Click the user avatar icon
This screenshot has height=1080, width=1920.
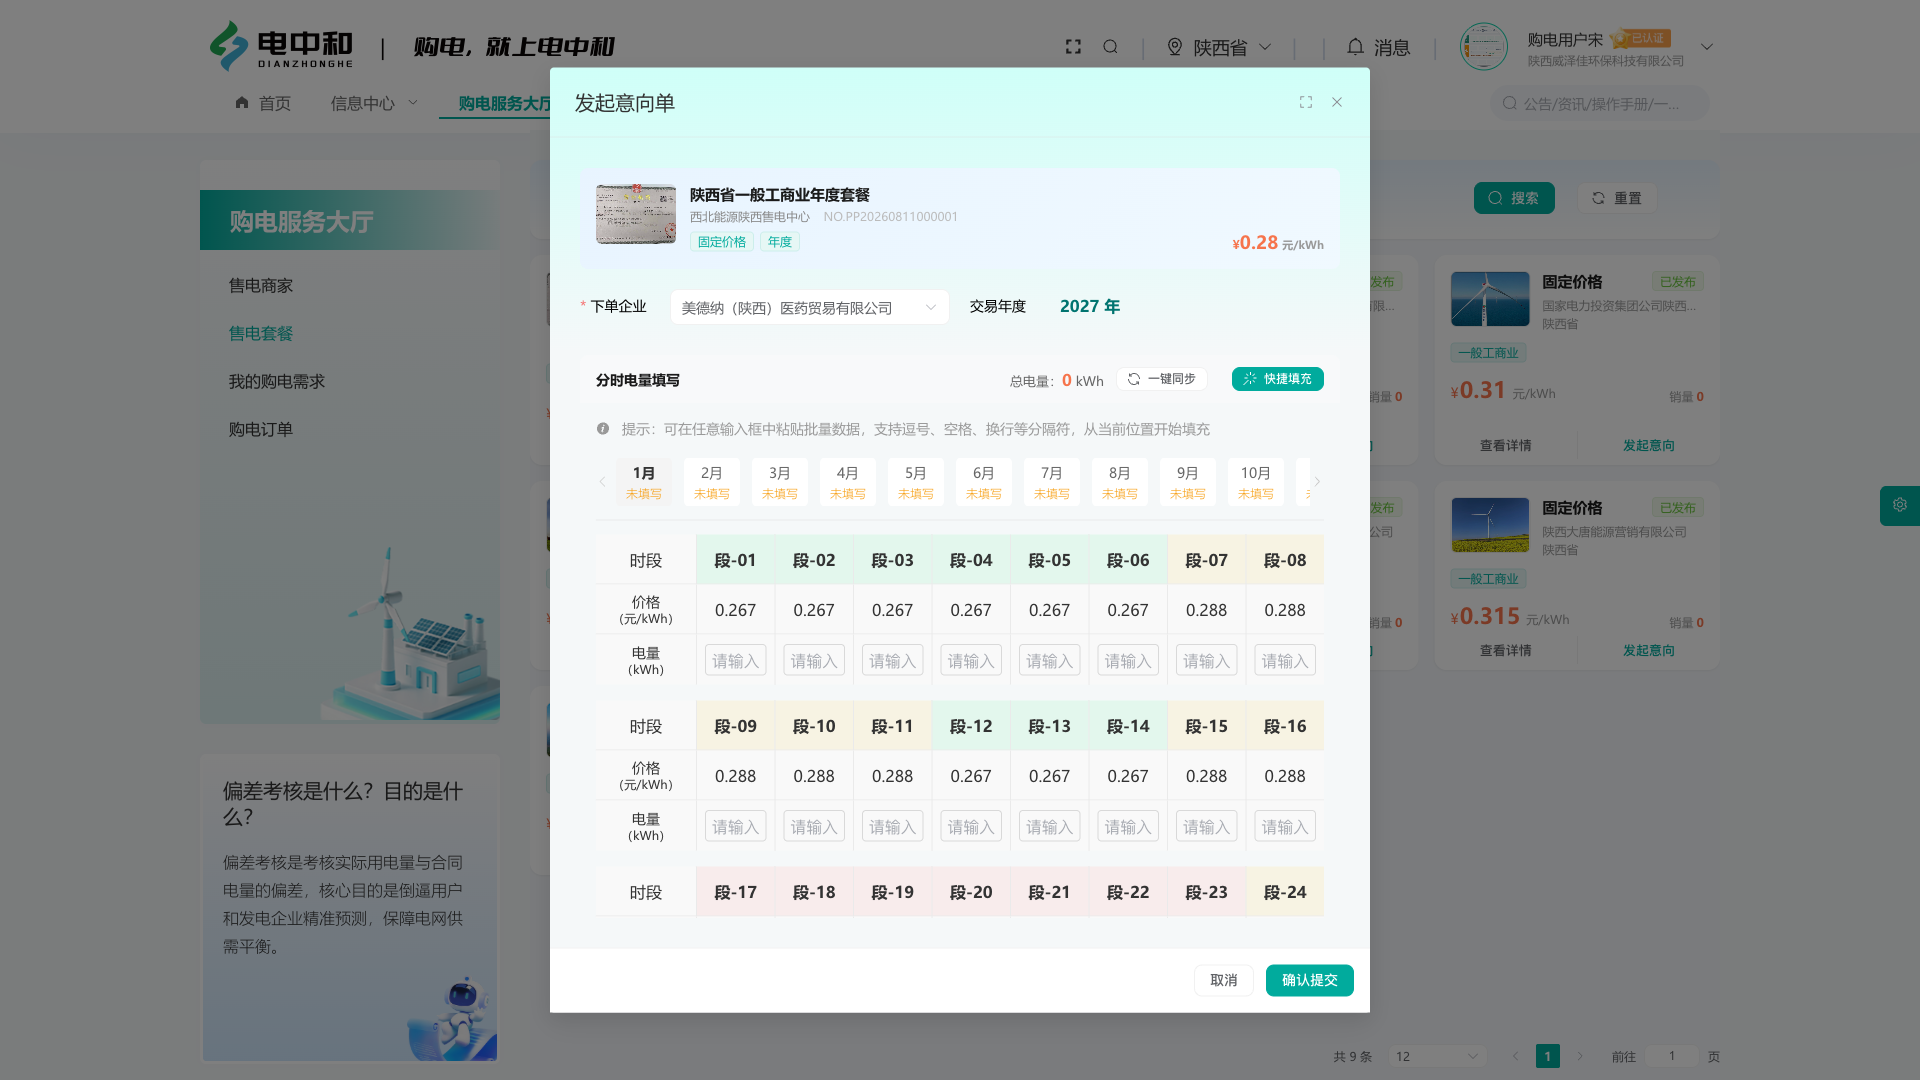1483,47
